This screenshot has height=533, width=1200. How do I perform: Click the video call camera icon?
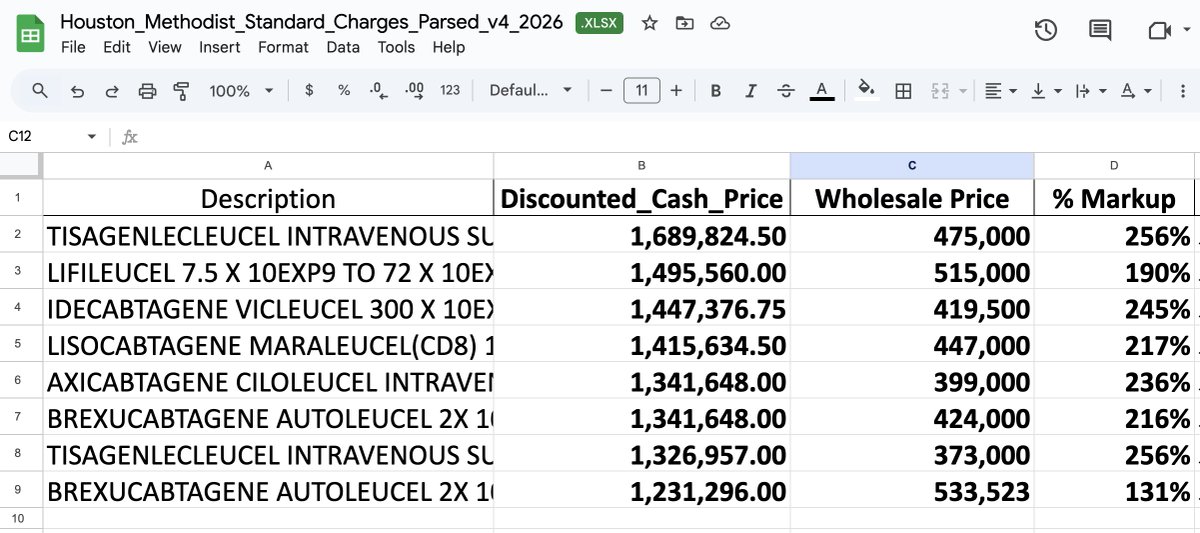(1159, 31)
